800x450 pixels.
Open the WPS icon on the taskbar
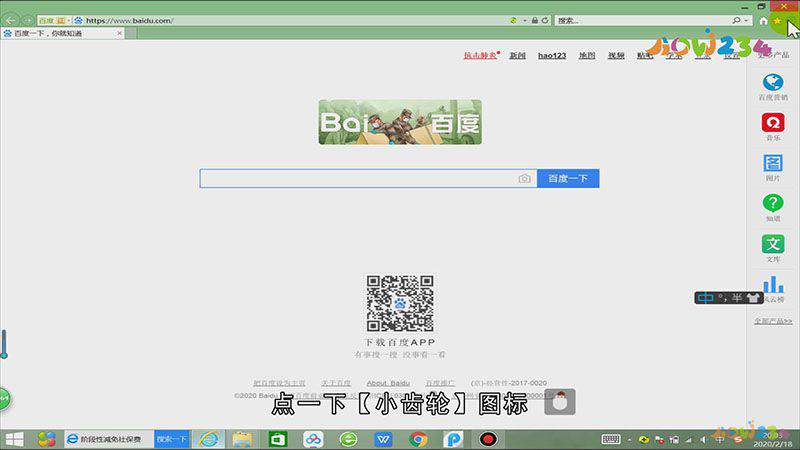click(383, 439)
